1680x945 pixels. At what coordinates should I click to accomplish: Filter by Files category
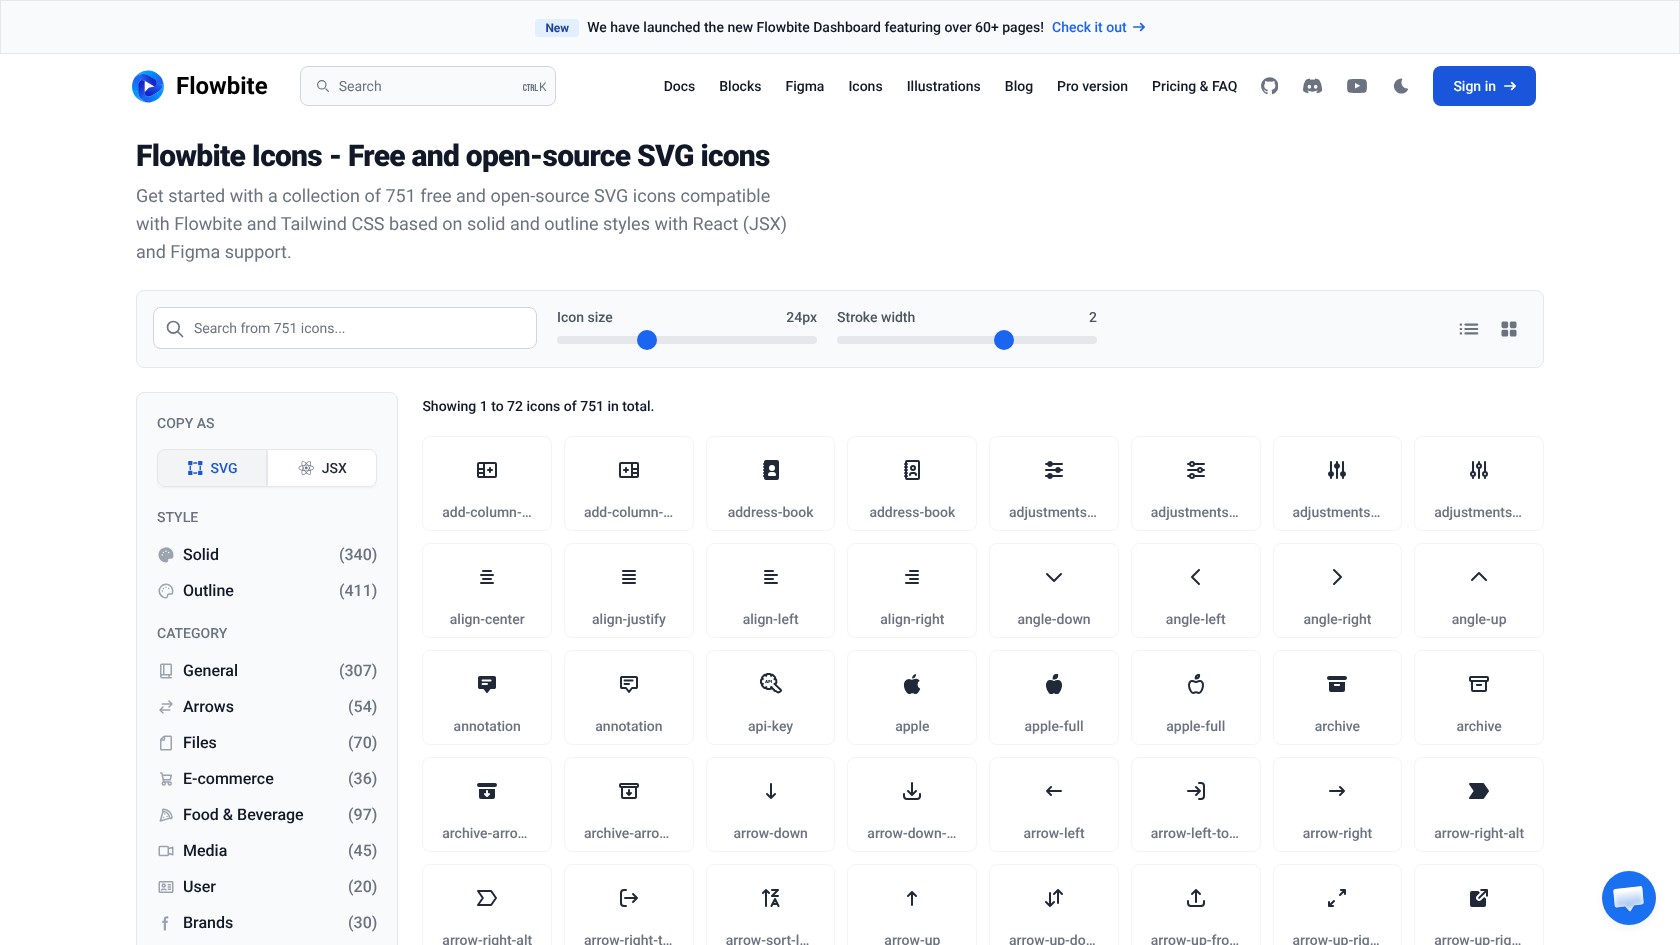[267, 742]
